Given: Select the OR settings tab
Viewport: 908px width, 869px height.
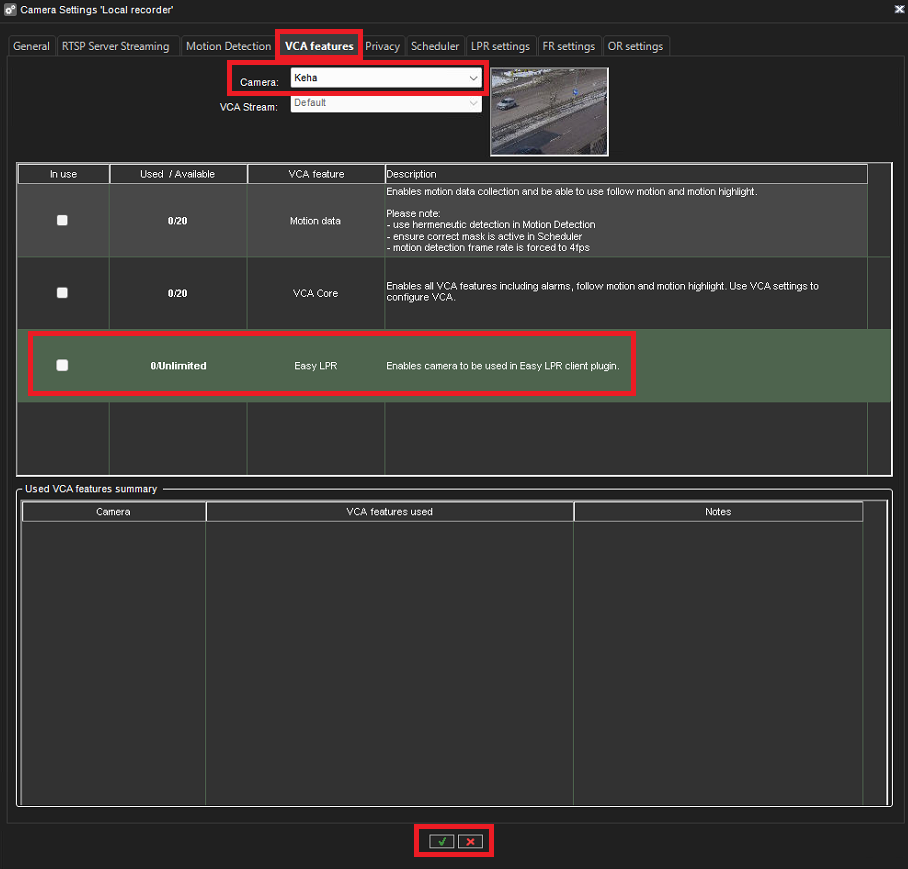Looking at the screenshot, I should point(635,46).
